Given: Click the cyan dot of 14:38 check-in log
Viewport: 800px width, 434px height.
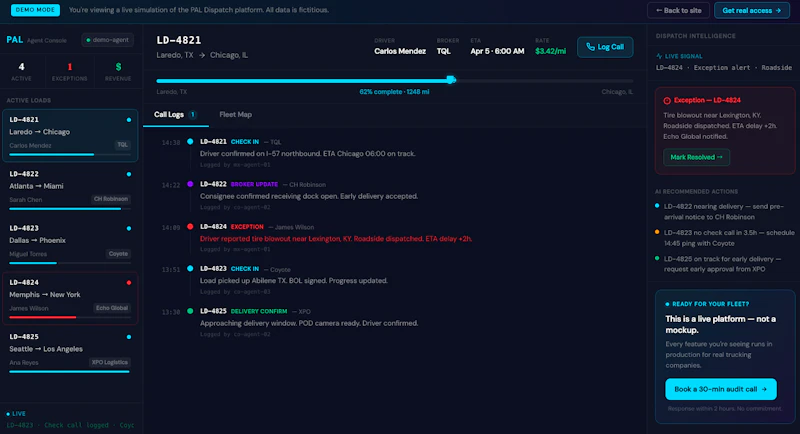Looking at the screenshot, I should pyautogui.click(x=190, y=142).
